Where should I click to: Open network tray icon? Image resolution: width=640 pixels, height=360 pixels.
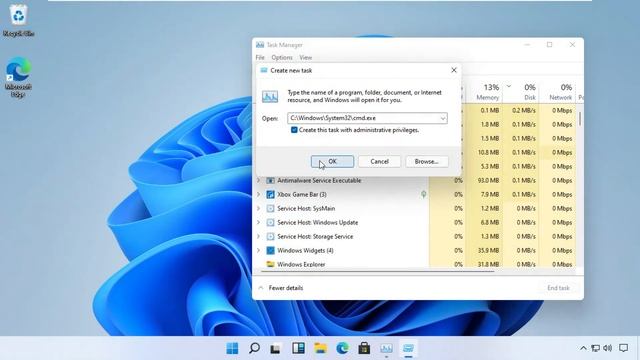coord(596,348)
